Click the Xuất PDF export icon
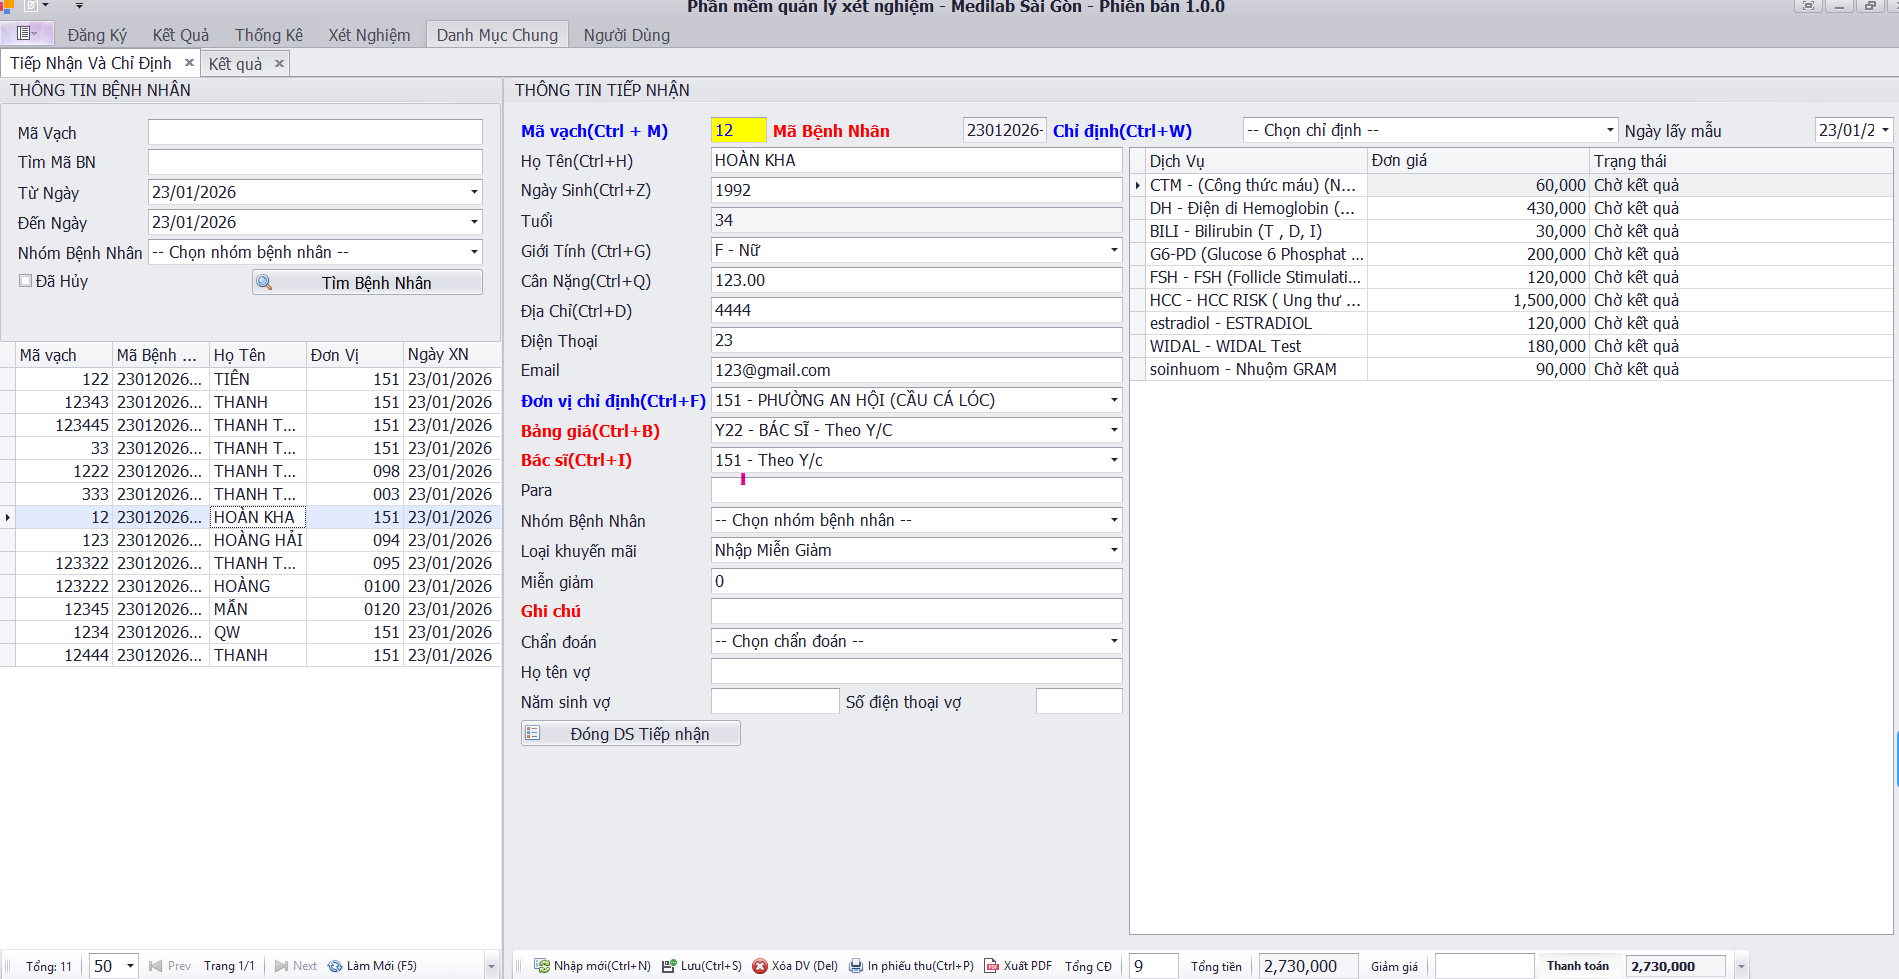 click(x=992, y=966)
